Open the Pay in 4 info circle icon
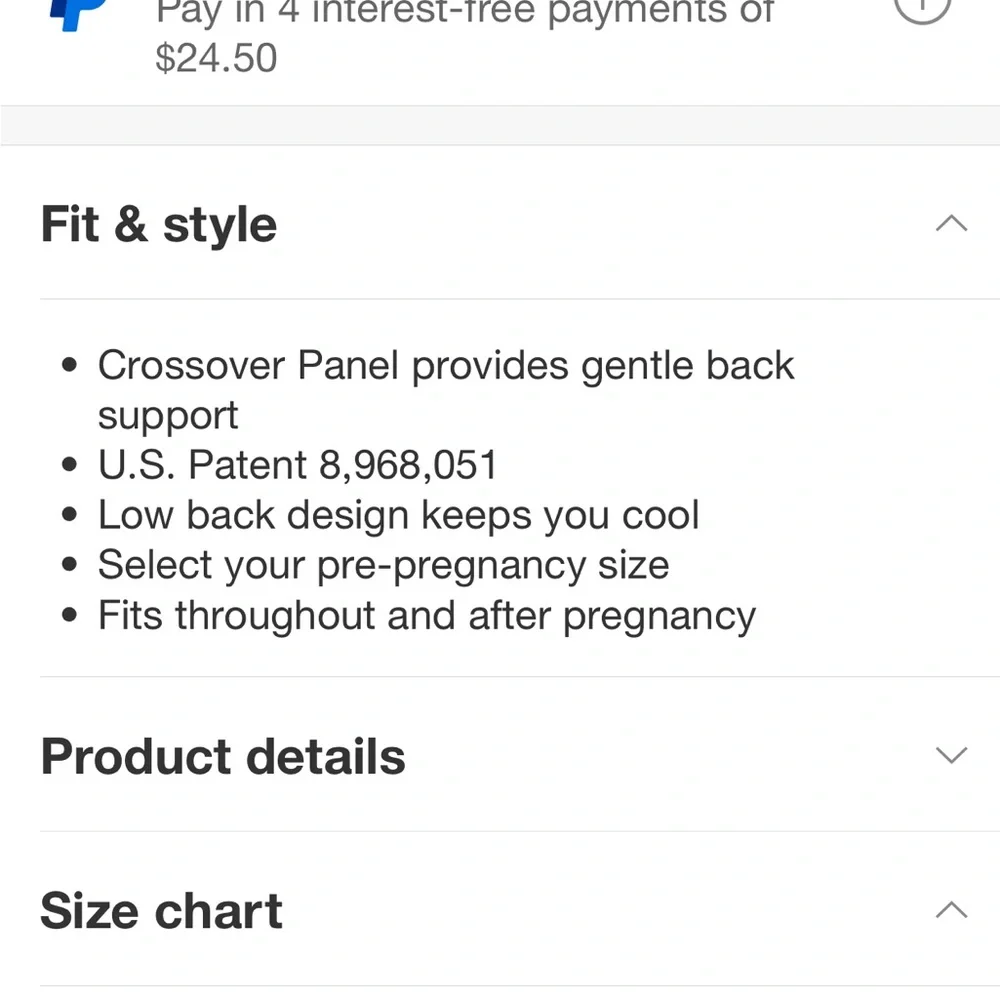The image size is (1000, 1000). pyautogui.click(x=922, y=8)
